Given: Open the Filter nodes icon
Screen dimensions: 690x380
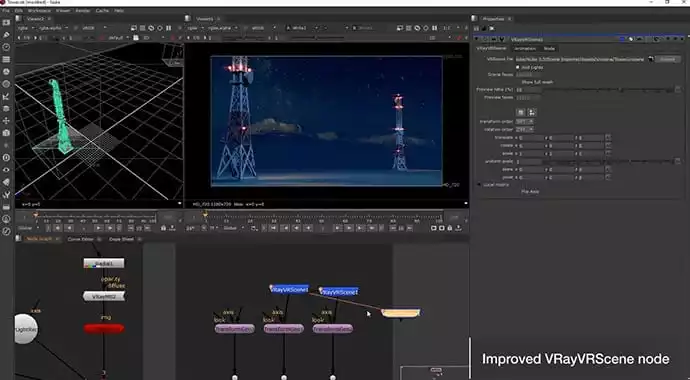Looking at the screenshot, I should [6, 84].
